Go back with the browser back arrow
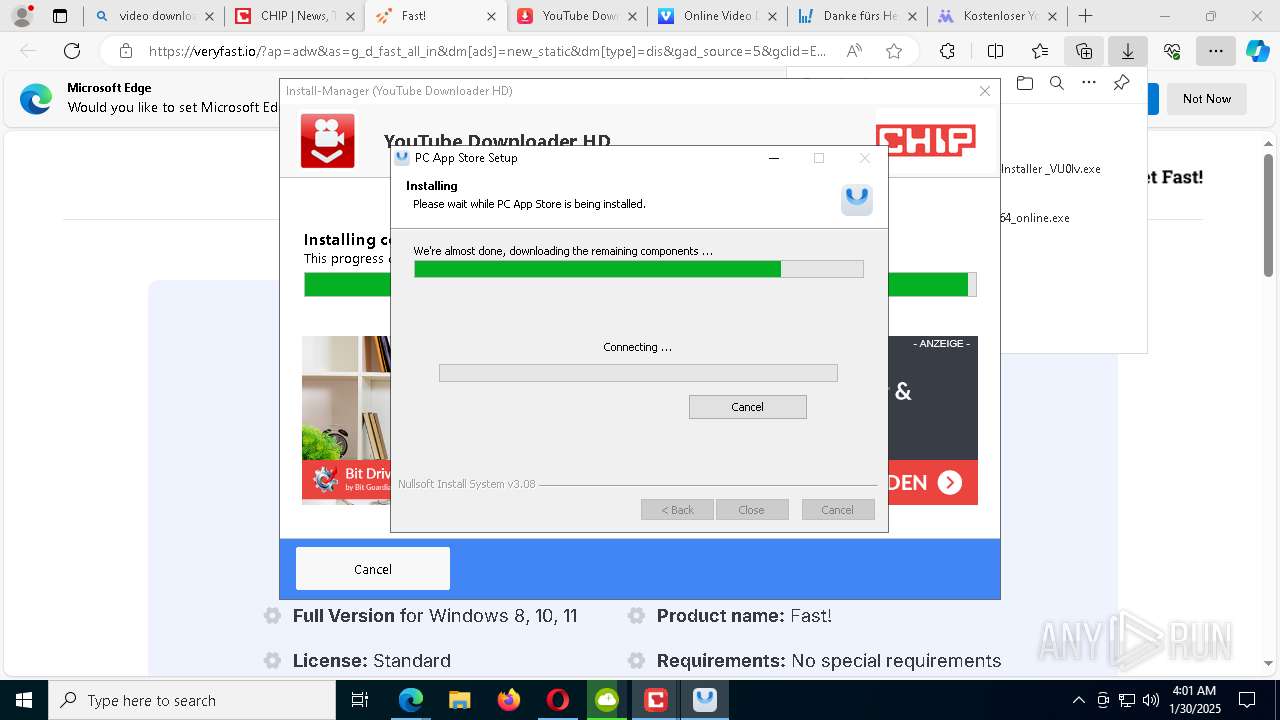1280x720 pixels. pos(28,51)
